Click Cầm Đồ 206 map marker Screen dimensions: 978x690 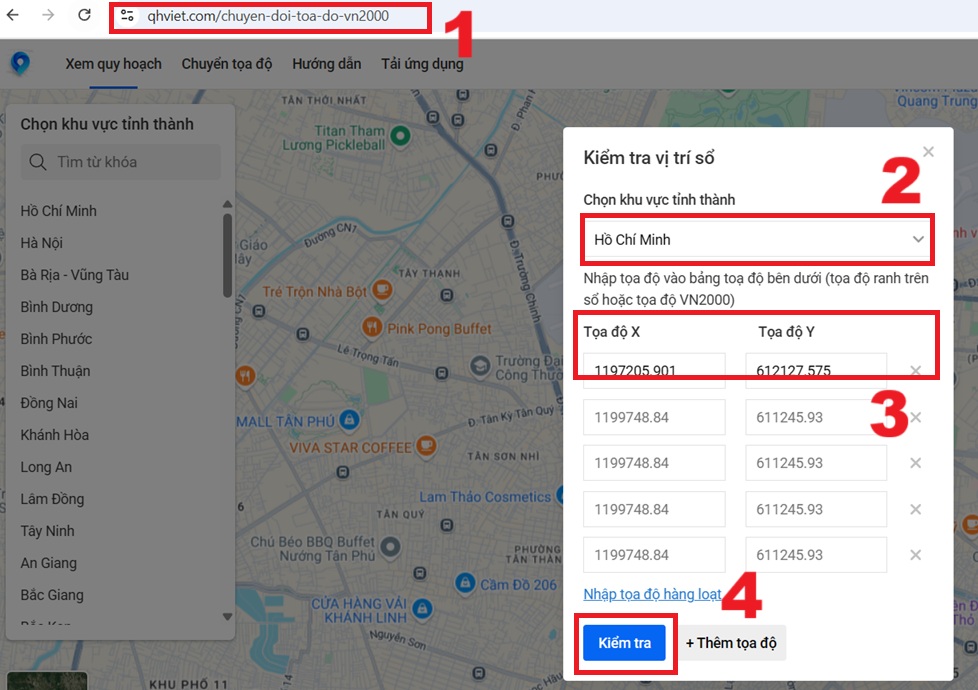[465, 583]
